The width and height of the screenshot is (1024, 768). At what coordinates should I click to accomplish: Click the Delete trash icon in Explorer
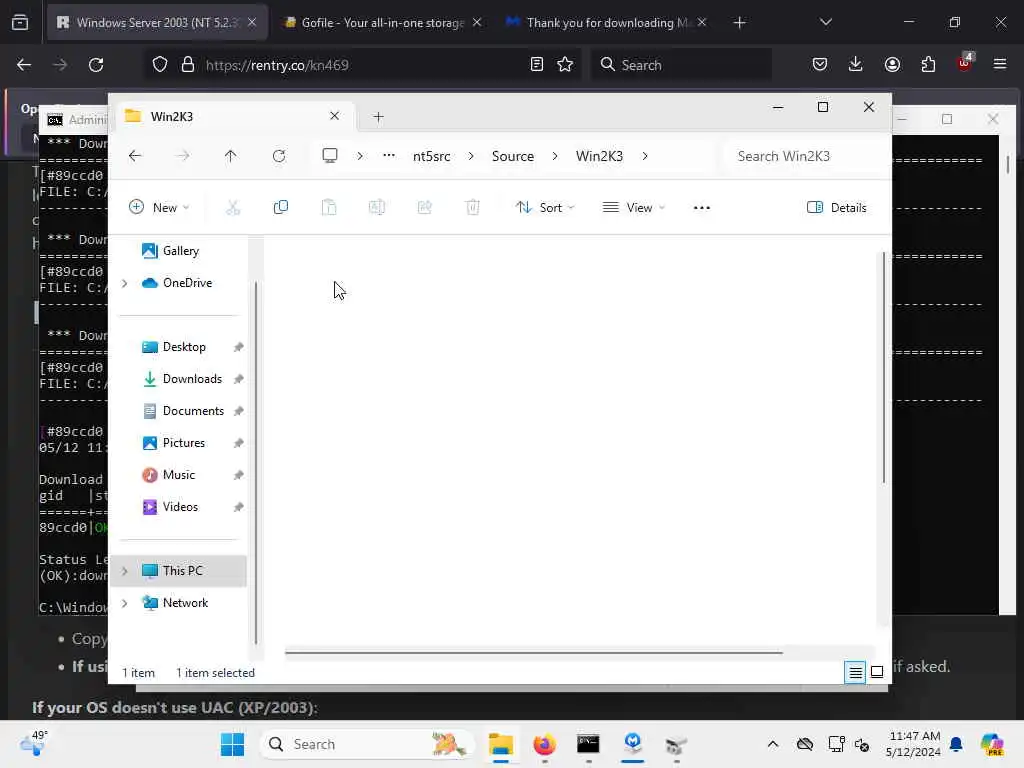[x=473, y=208]
